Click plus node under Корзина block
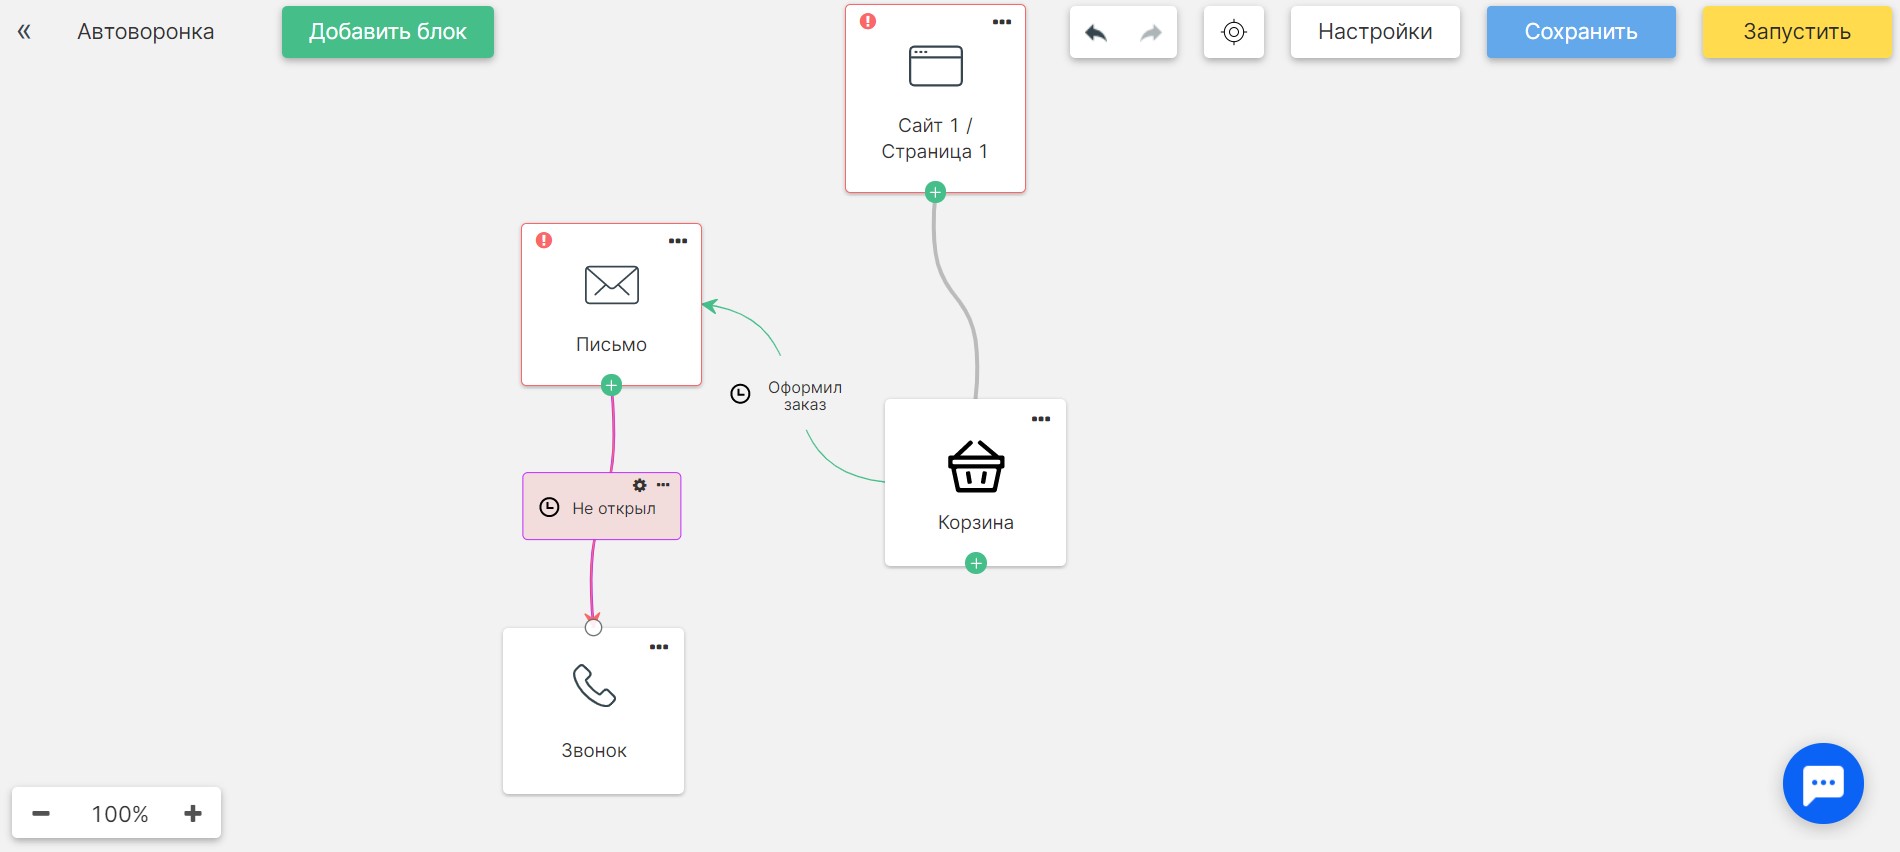This screenshot has height=852, width=1900. pyautogui.click(x=976, y=563)
